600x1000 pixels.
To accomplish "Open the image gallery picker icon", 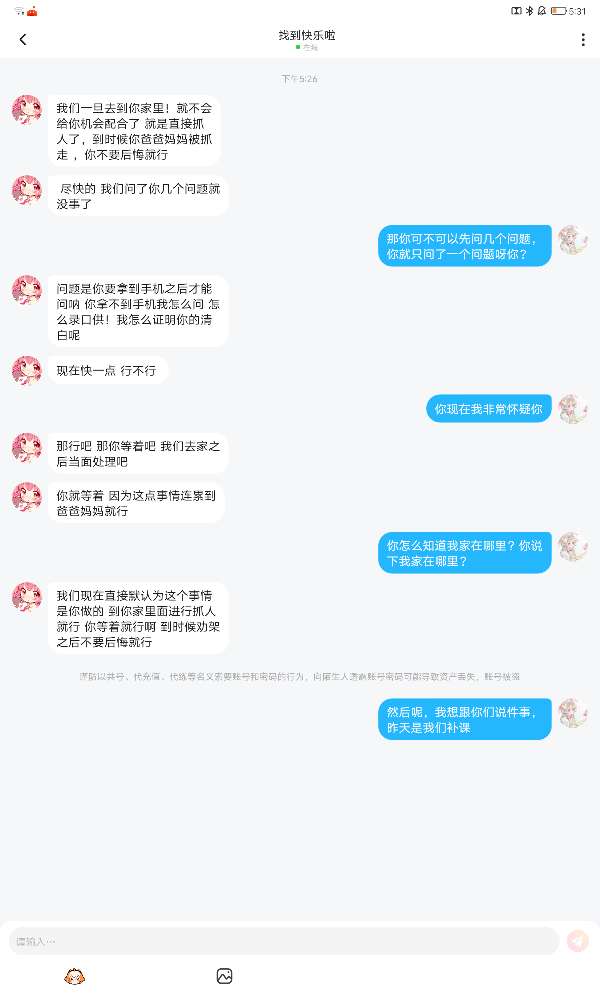I will point(224,976).
